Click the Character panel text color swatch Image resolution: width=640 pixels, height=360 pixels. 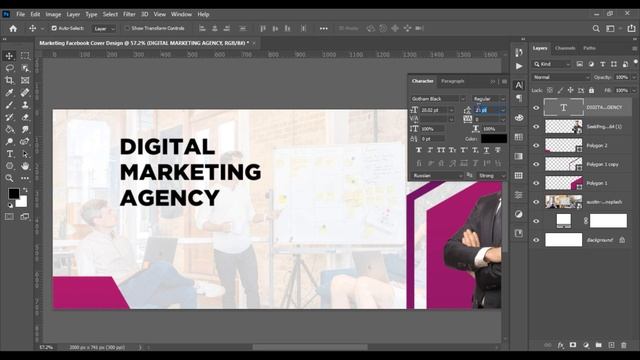pyautogui.click(x=494, y=139)
